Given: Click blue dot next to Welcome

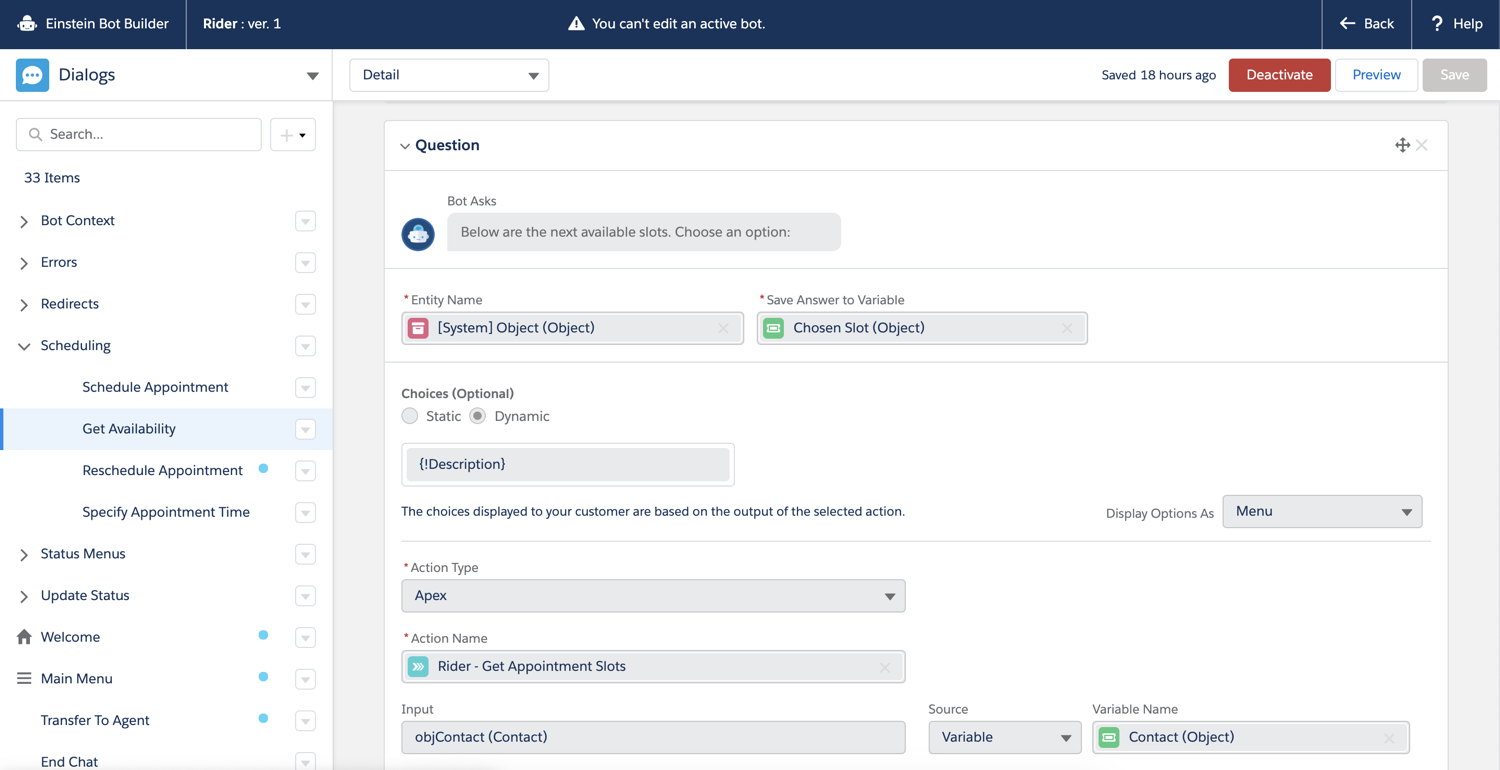Looking at the screenshot, I should pyautogui.click(x=263, y=635).
